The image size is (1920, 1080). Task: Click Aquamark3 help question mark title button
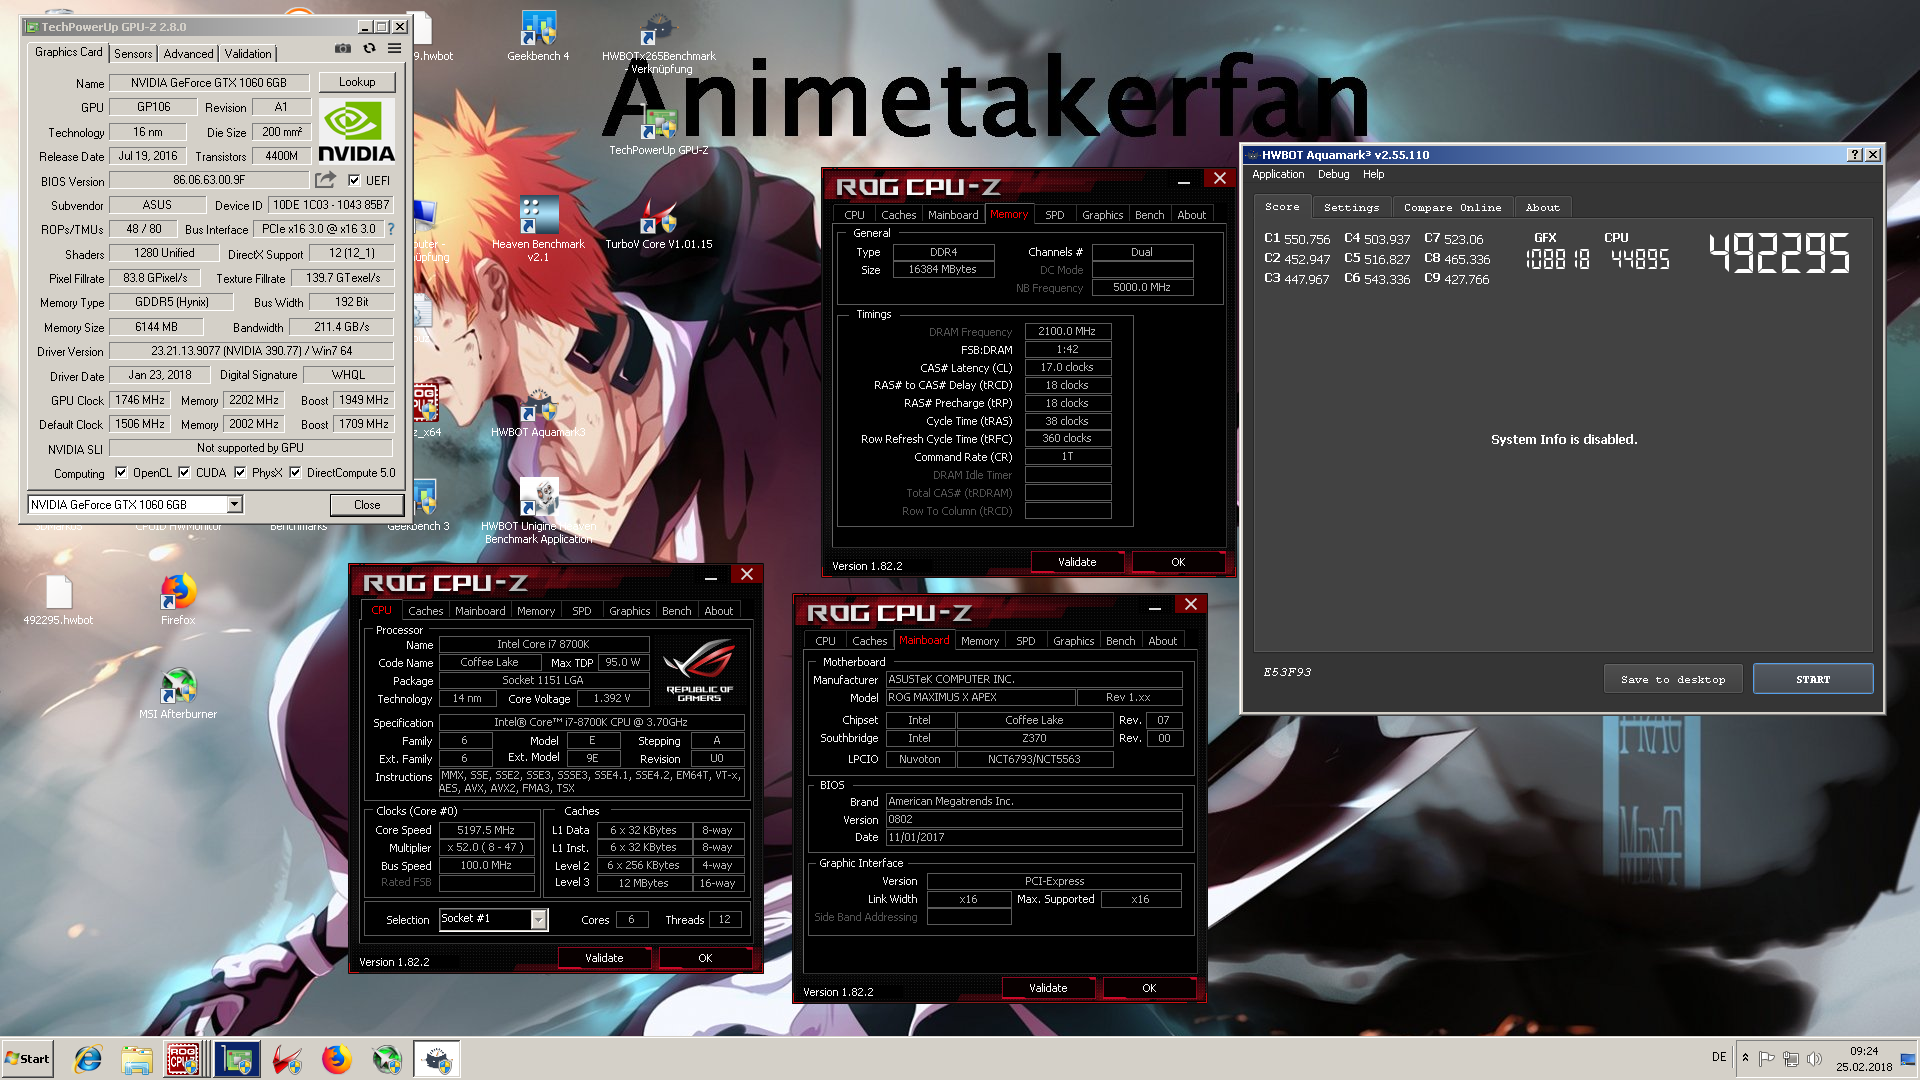coord(1855,155)
